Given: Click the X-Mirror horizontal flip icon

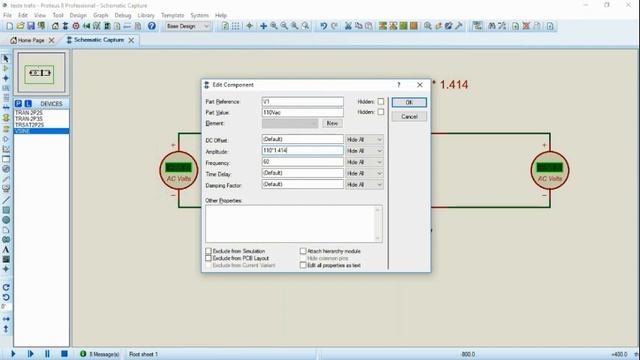Looking at the screenshot, I should coord(6,319).
